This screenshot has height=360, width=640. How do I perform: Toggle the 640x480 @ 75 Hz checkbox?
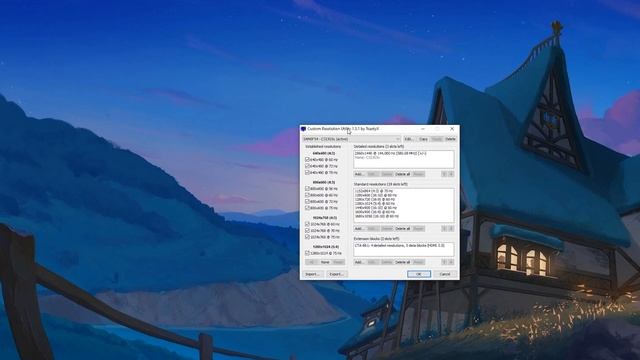[x=307, y=173]
